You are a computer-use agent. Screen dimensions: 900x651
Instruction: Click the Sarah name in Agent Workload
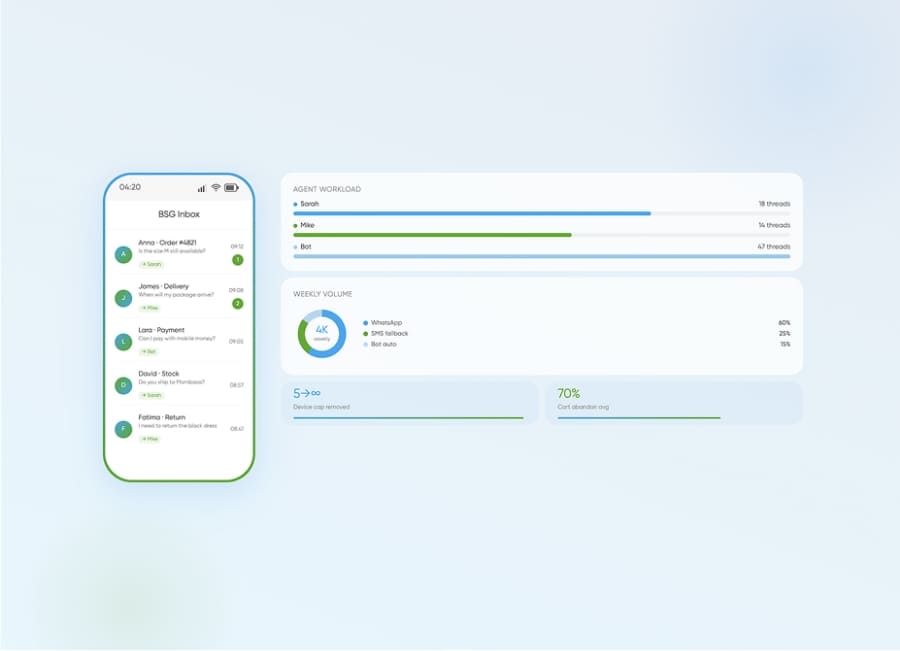(309, 204)
